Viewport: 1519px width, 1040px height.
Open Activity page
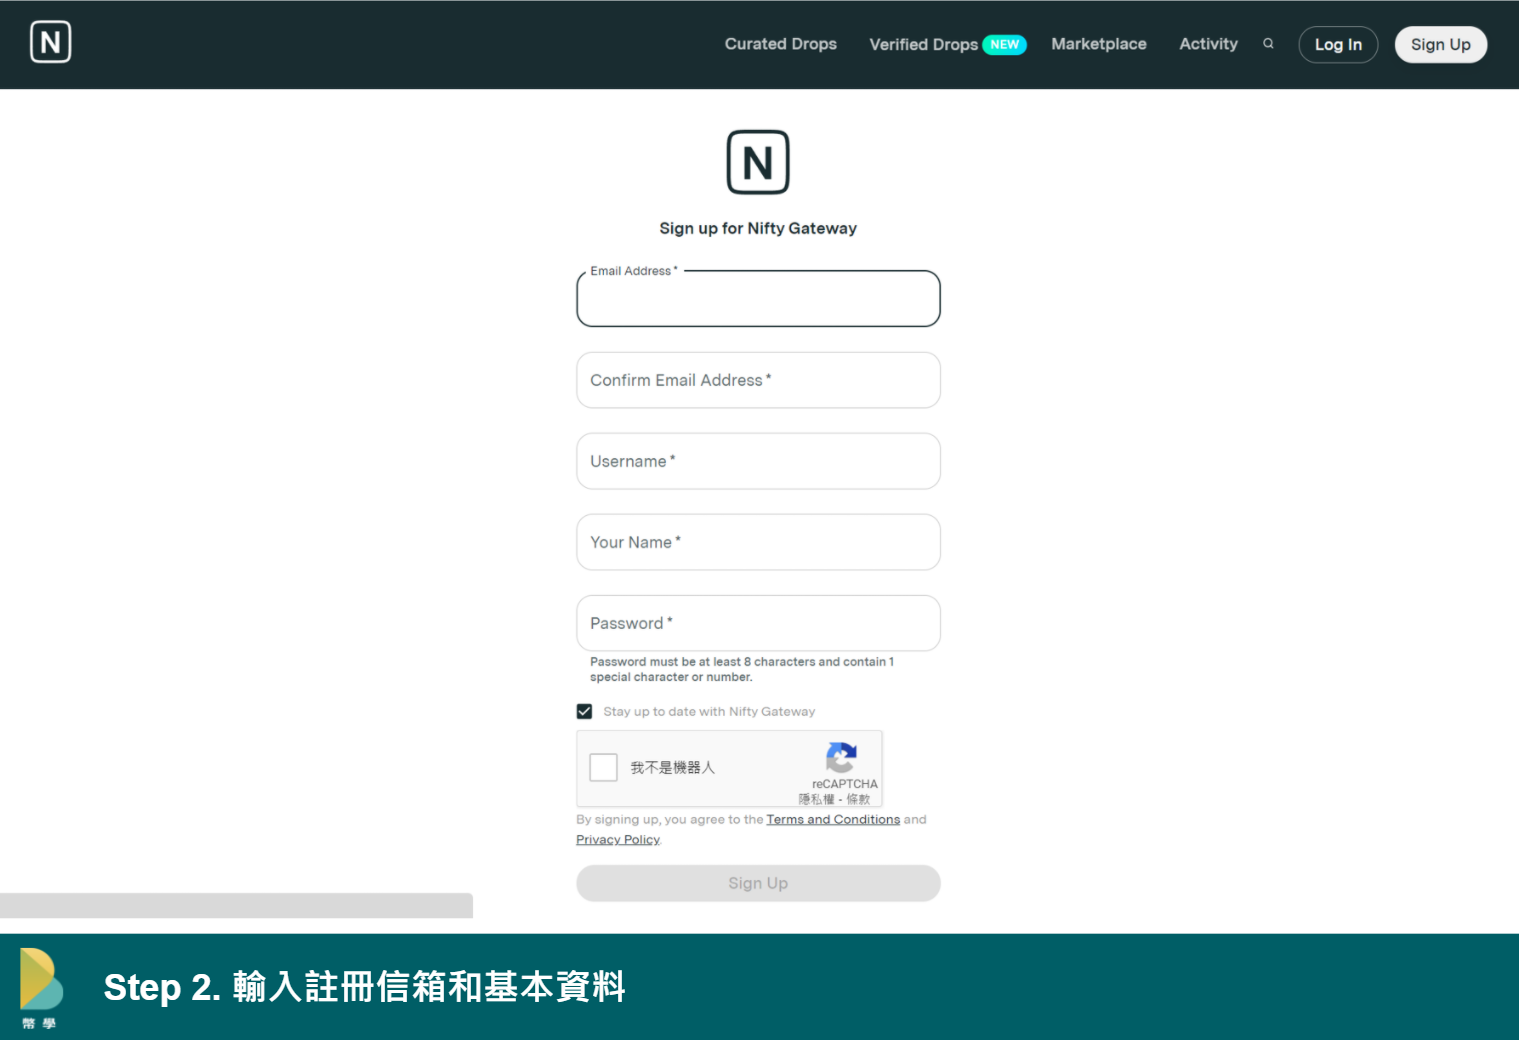pyautogui.click(x=1208, y=44)
